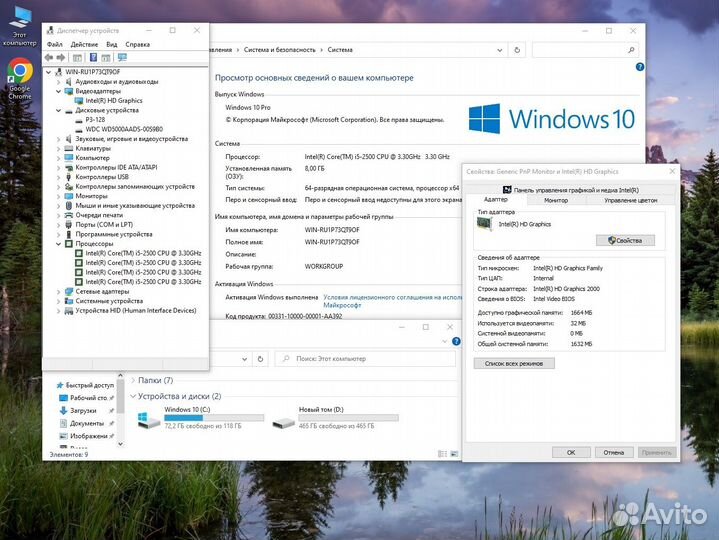Screen dimensions: 719x540
Task: Open Панель управления графикой и медиа Intel(R) tab
Action: point(570,190)
